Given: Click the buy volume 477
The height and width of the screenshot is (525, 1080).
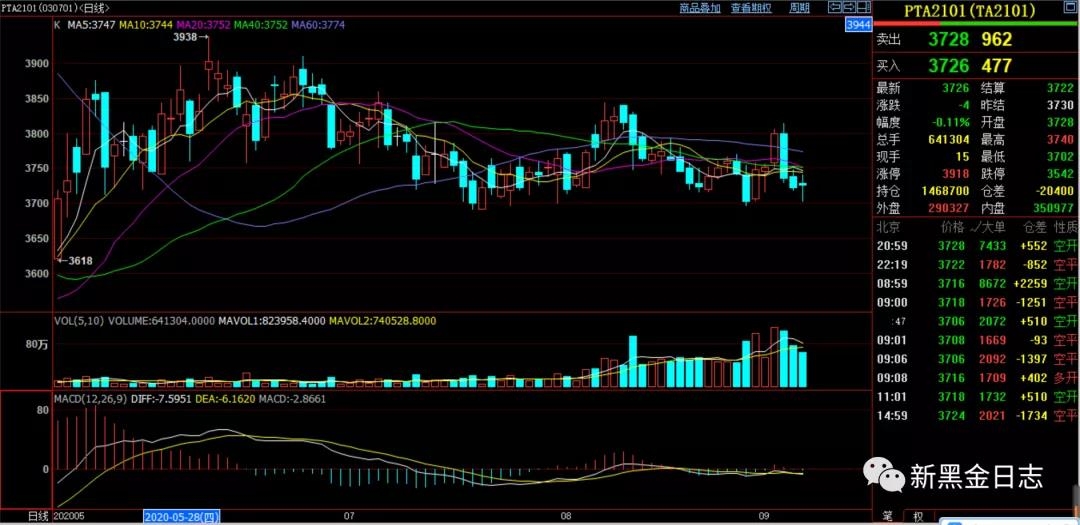Looking at the screenshot, I should 997,65.
